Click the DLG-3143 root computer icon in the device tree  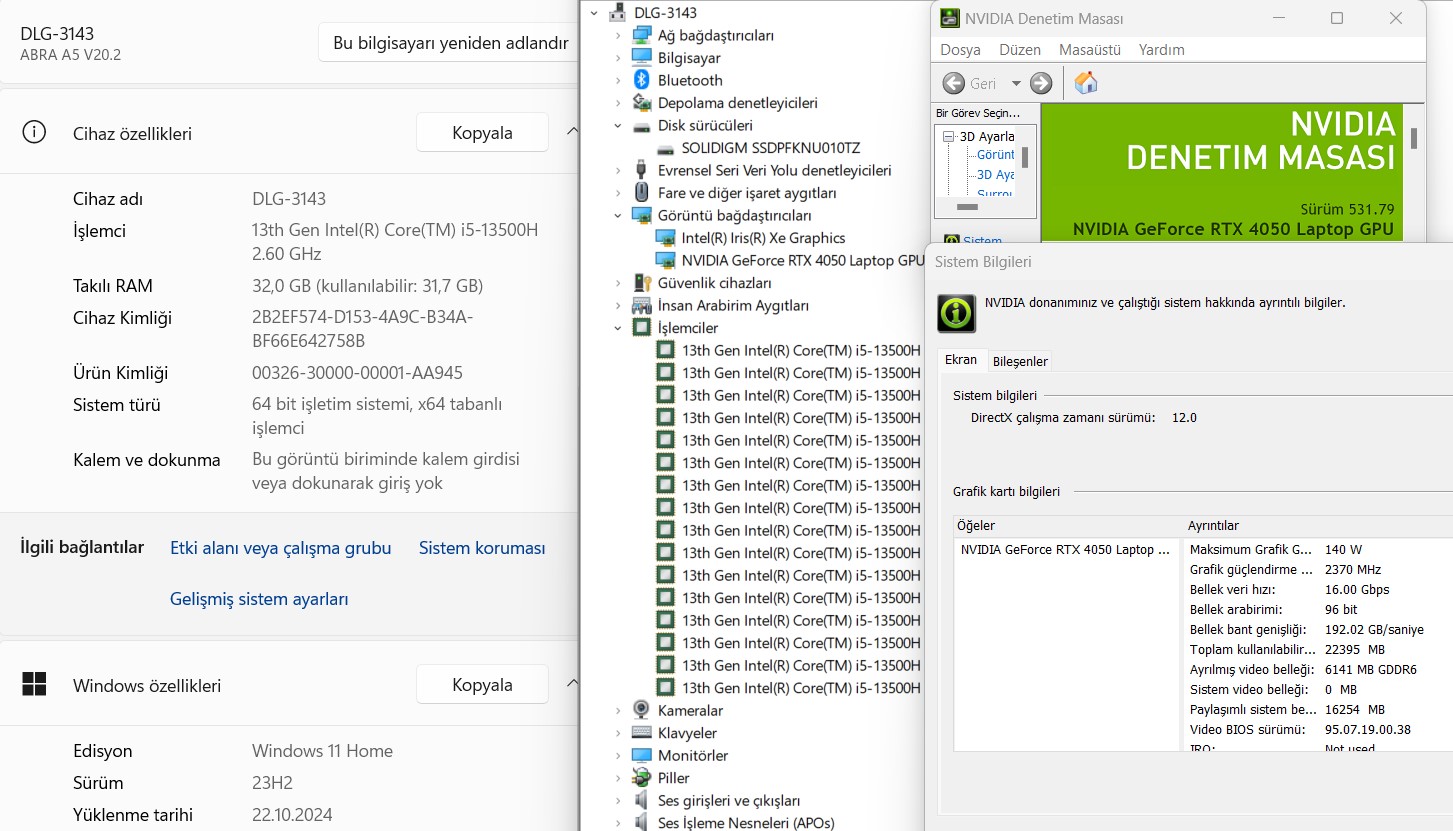[x=618, y=13]
